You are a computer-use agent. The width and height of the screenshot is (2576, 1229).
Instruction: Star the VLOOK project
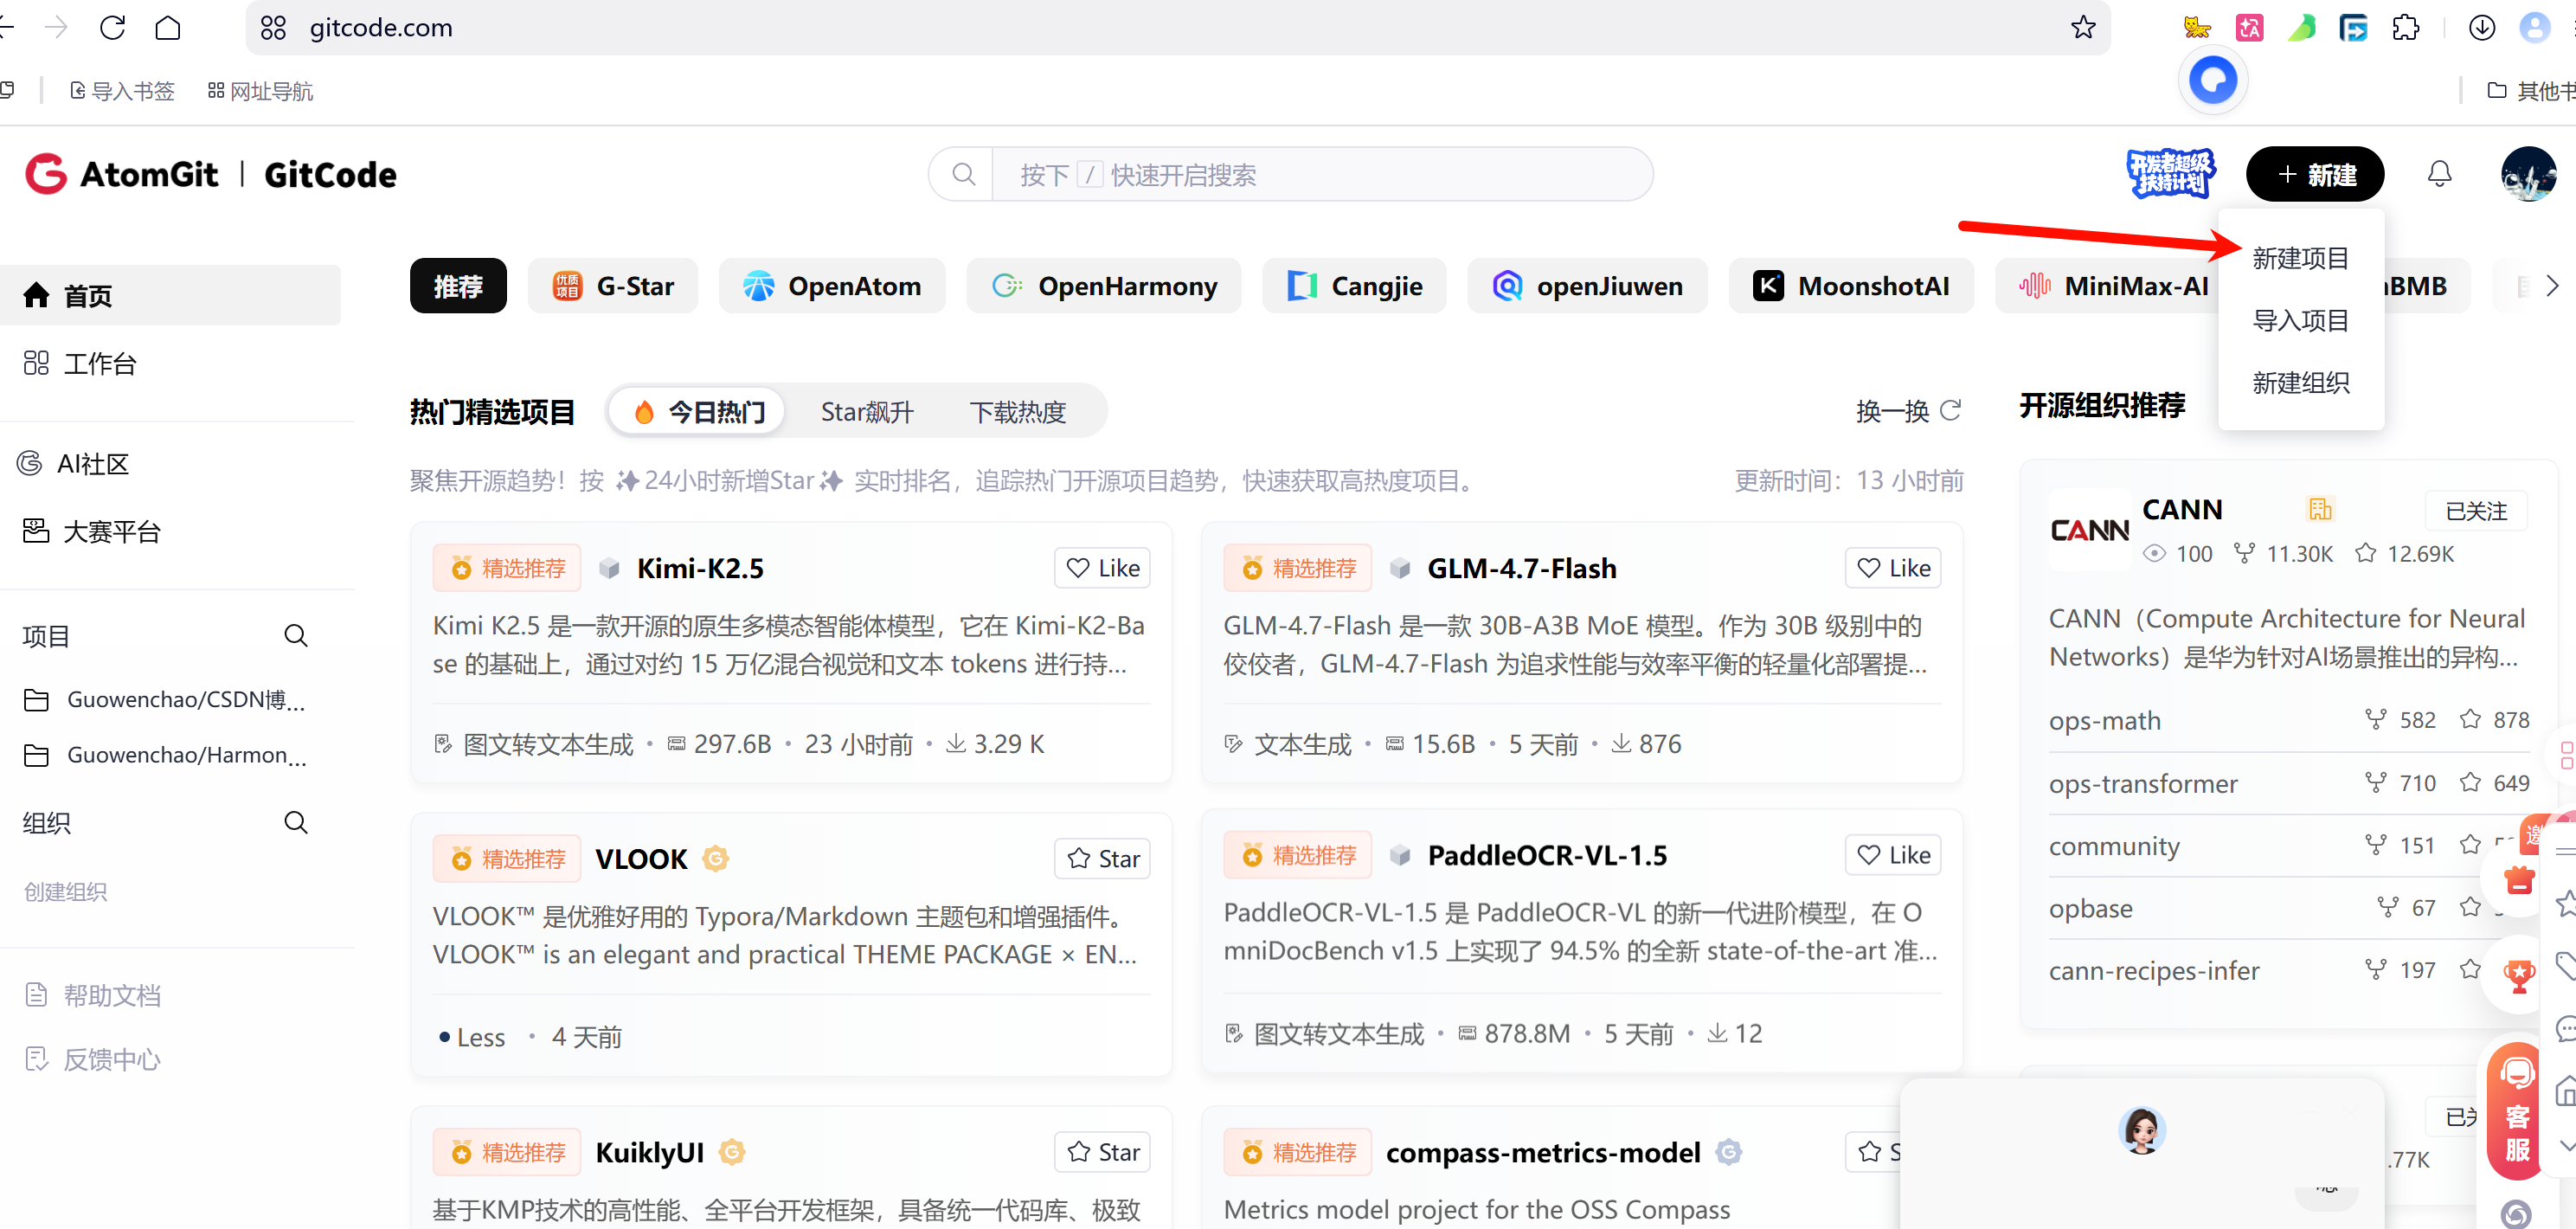tap(1102, 858)
